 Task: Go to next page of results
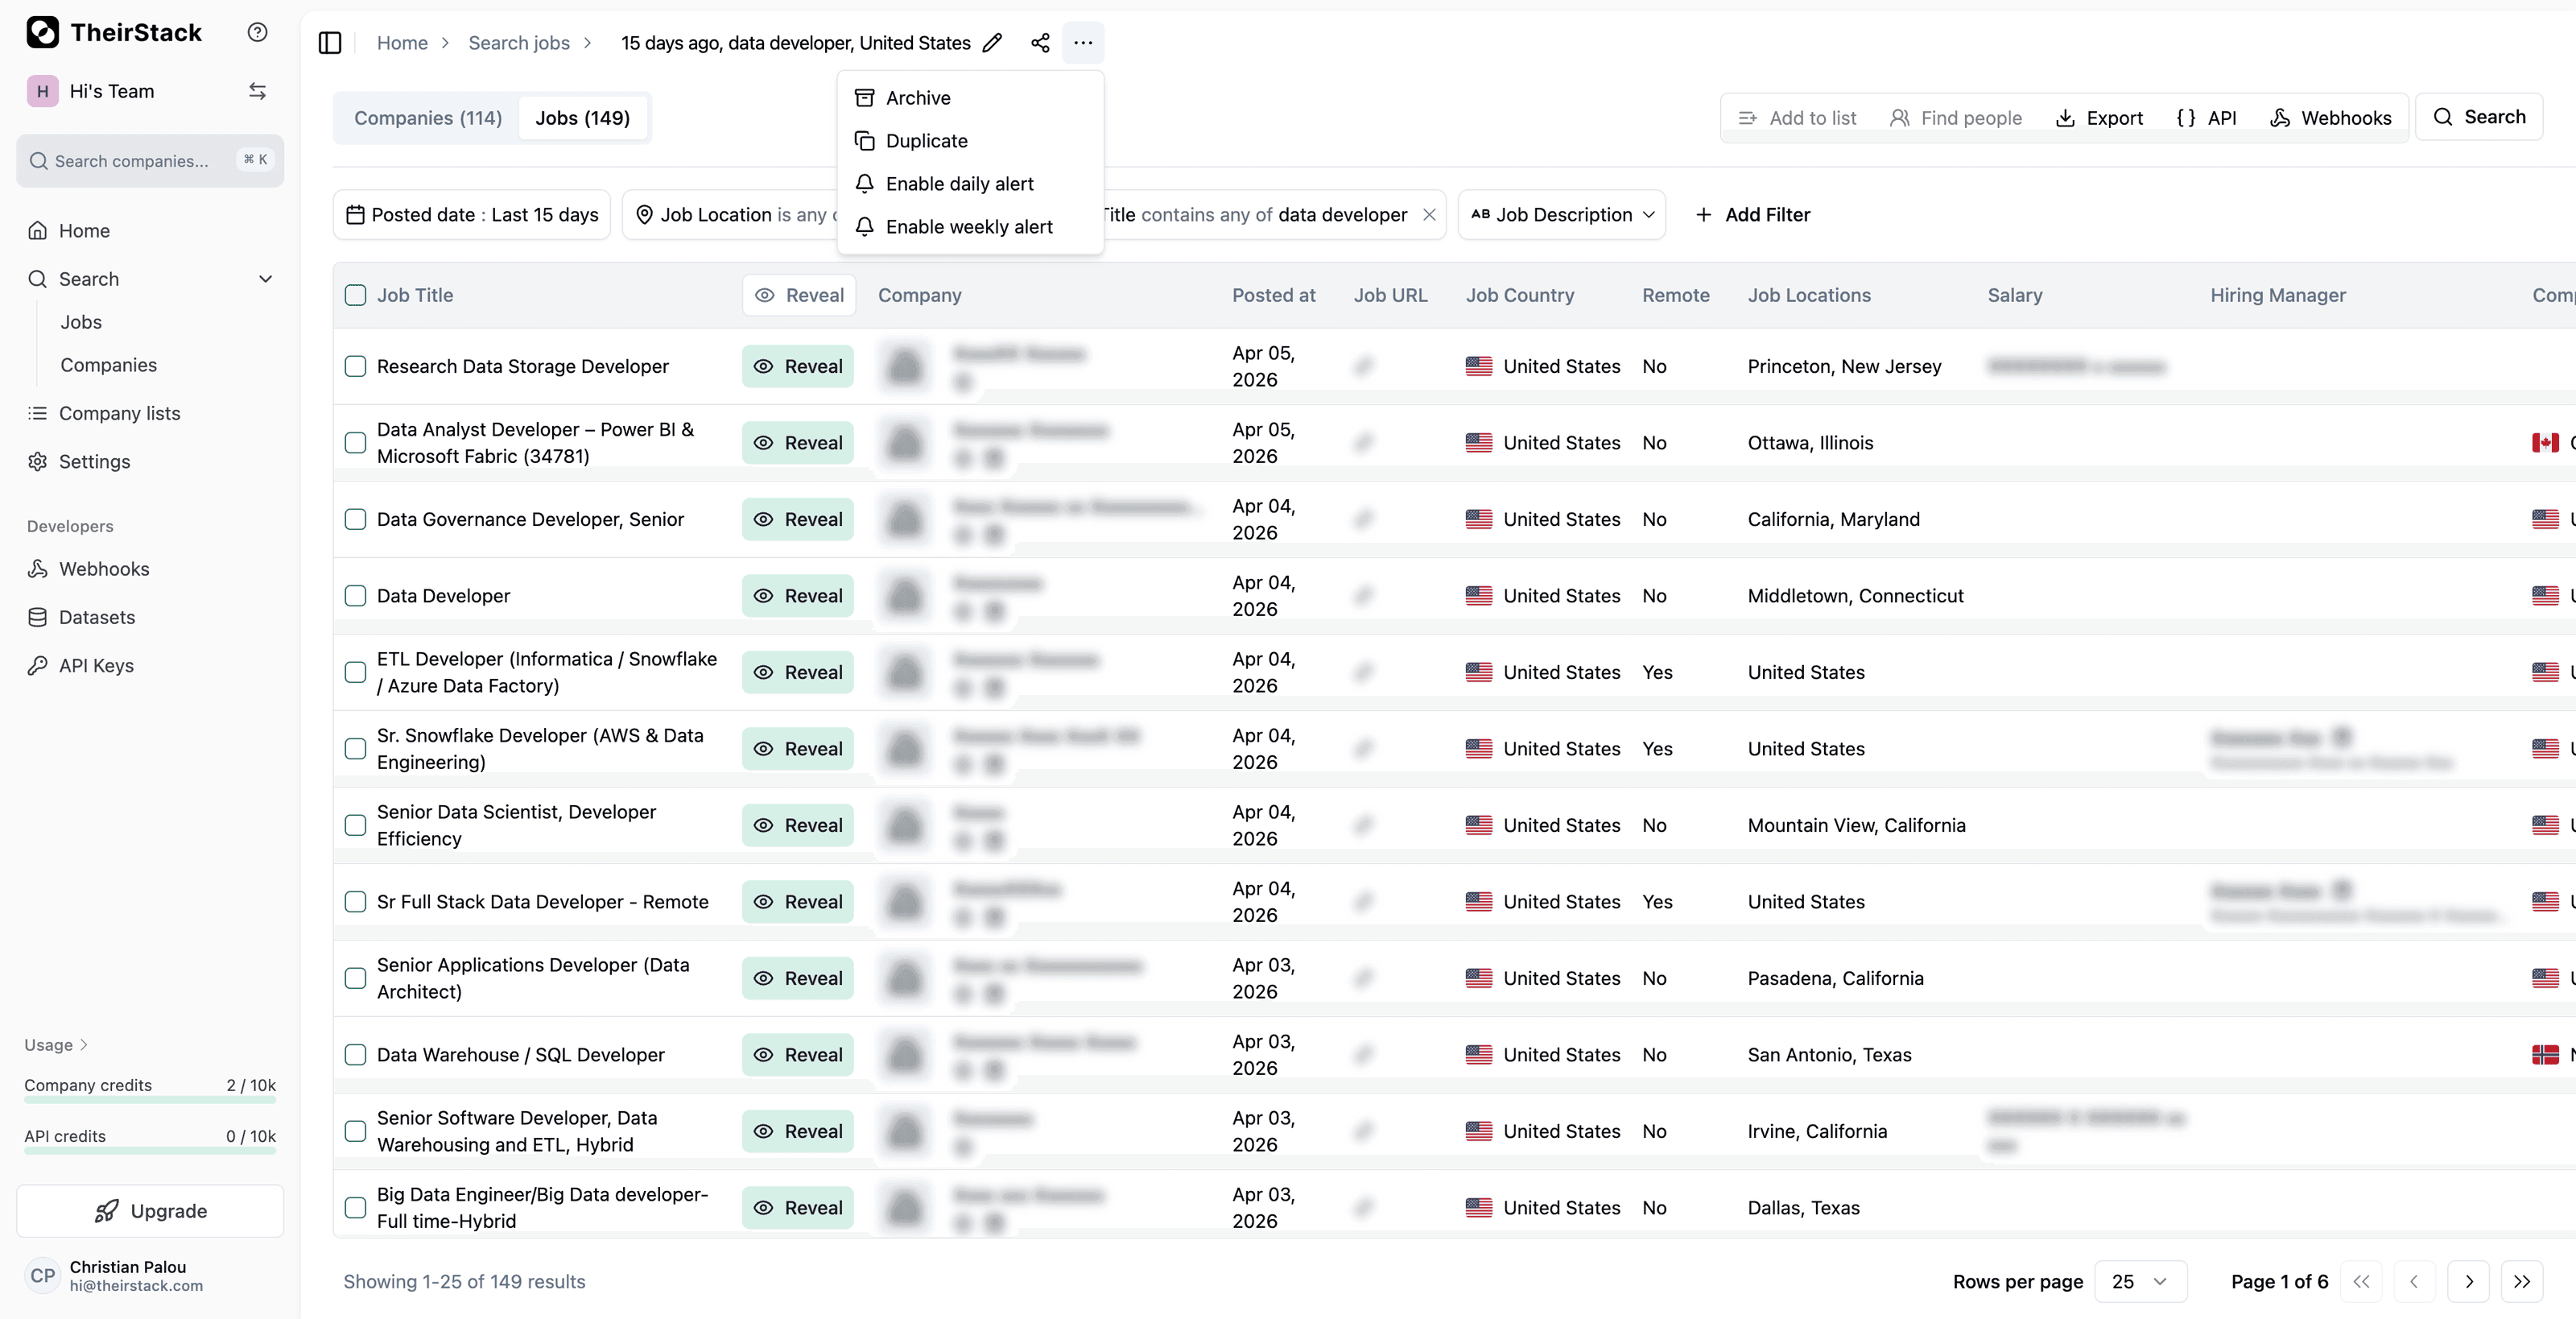coord(2469,1281)
